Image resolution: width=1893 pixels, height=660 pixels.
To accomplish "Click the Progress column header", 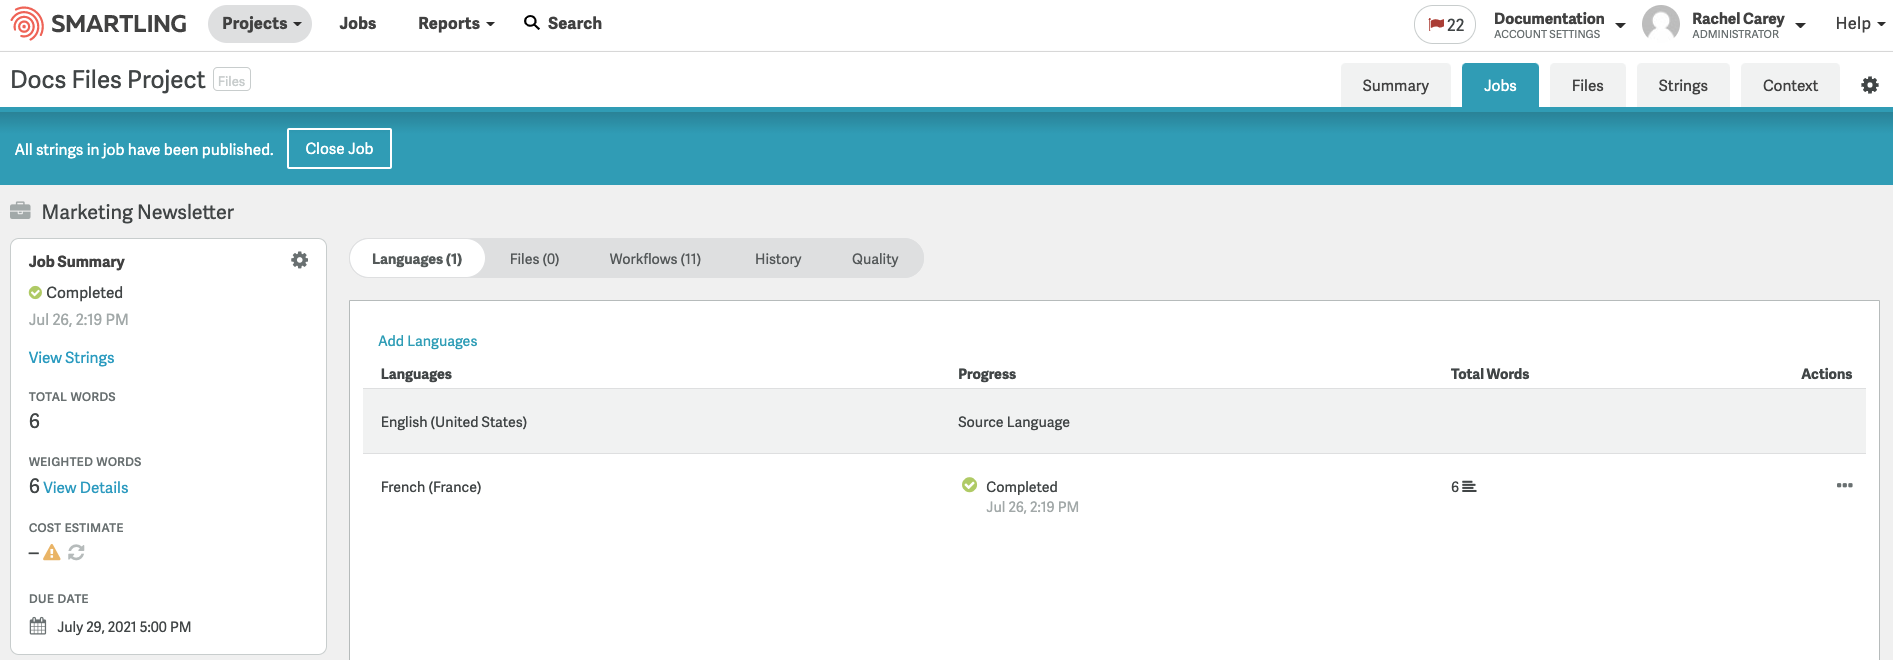I will [987, 374].
